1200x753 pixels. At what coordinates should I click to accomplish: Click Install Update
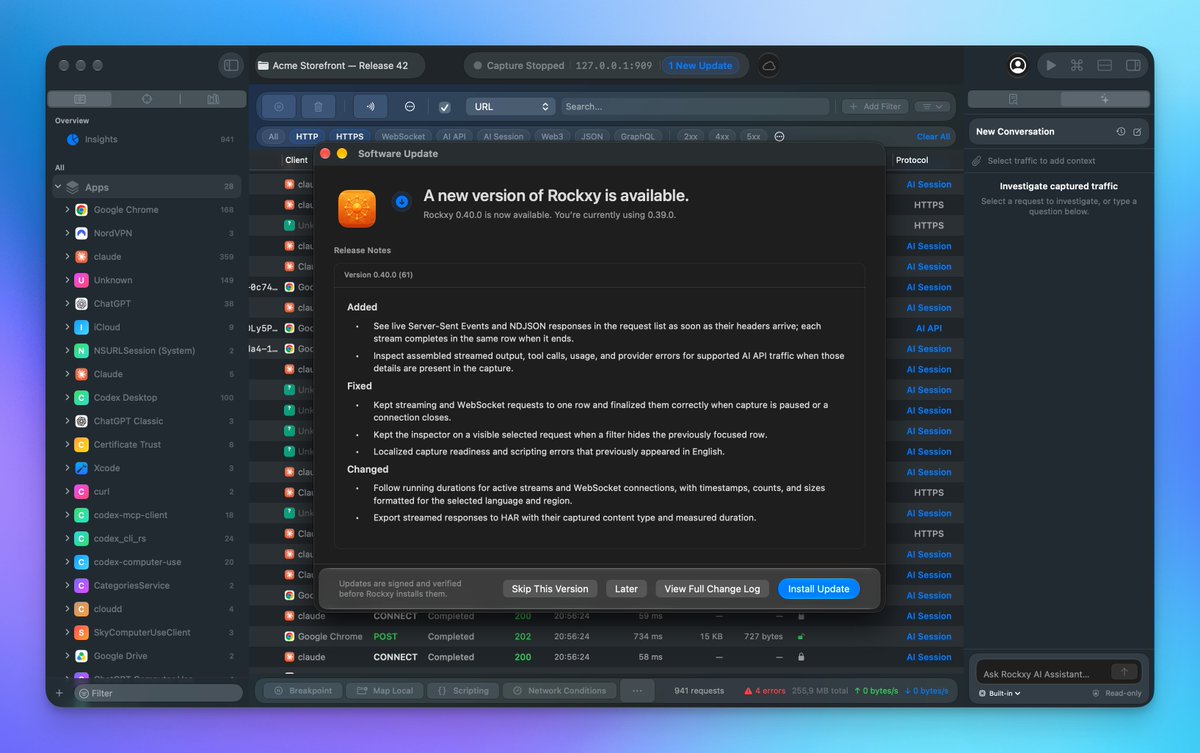coord(819,589)
